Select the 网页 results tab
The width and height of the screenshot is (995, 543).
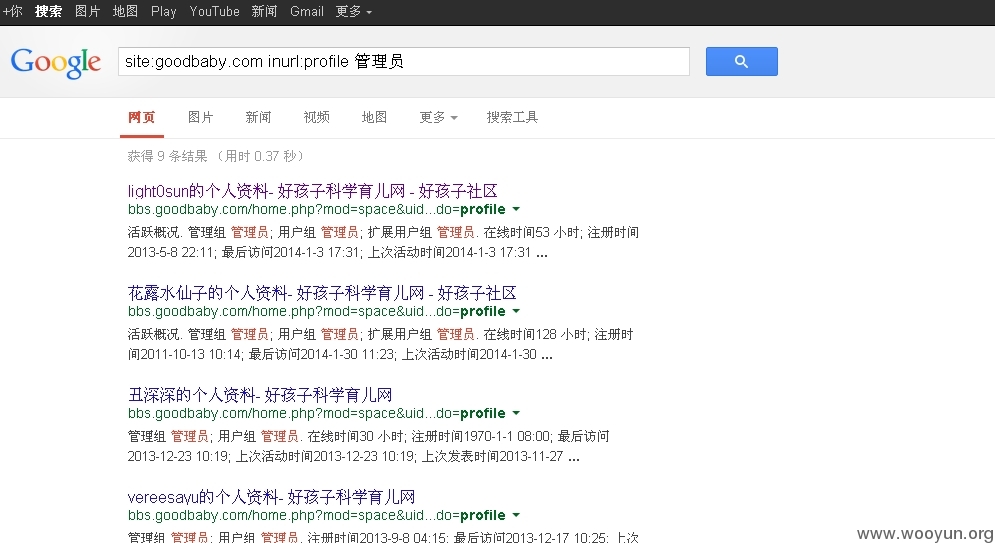click(x=142, y=117)
